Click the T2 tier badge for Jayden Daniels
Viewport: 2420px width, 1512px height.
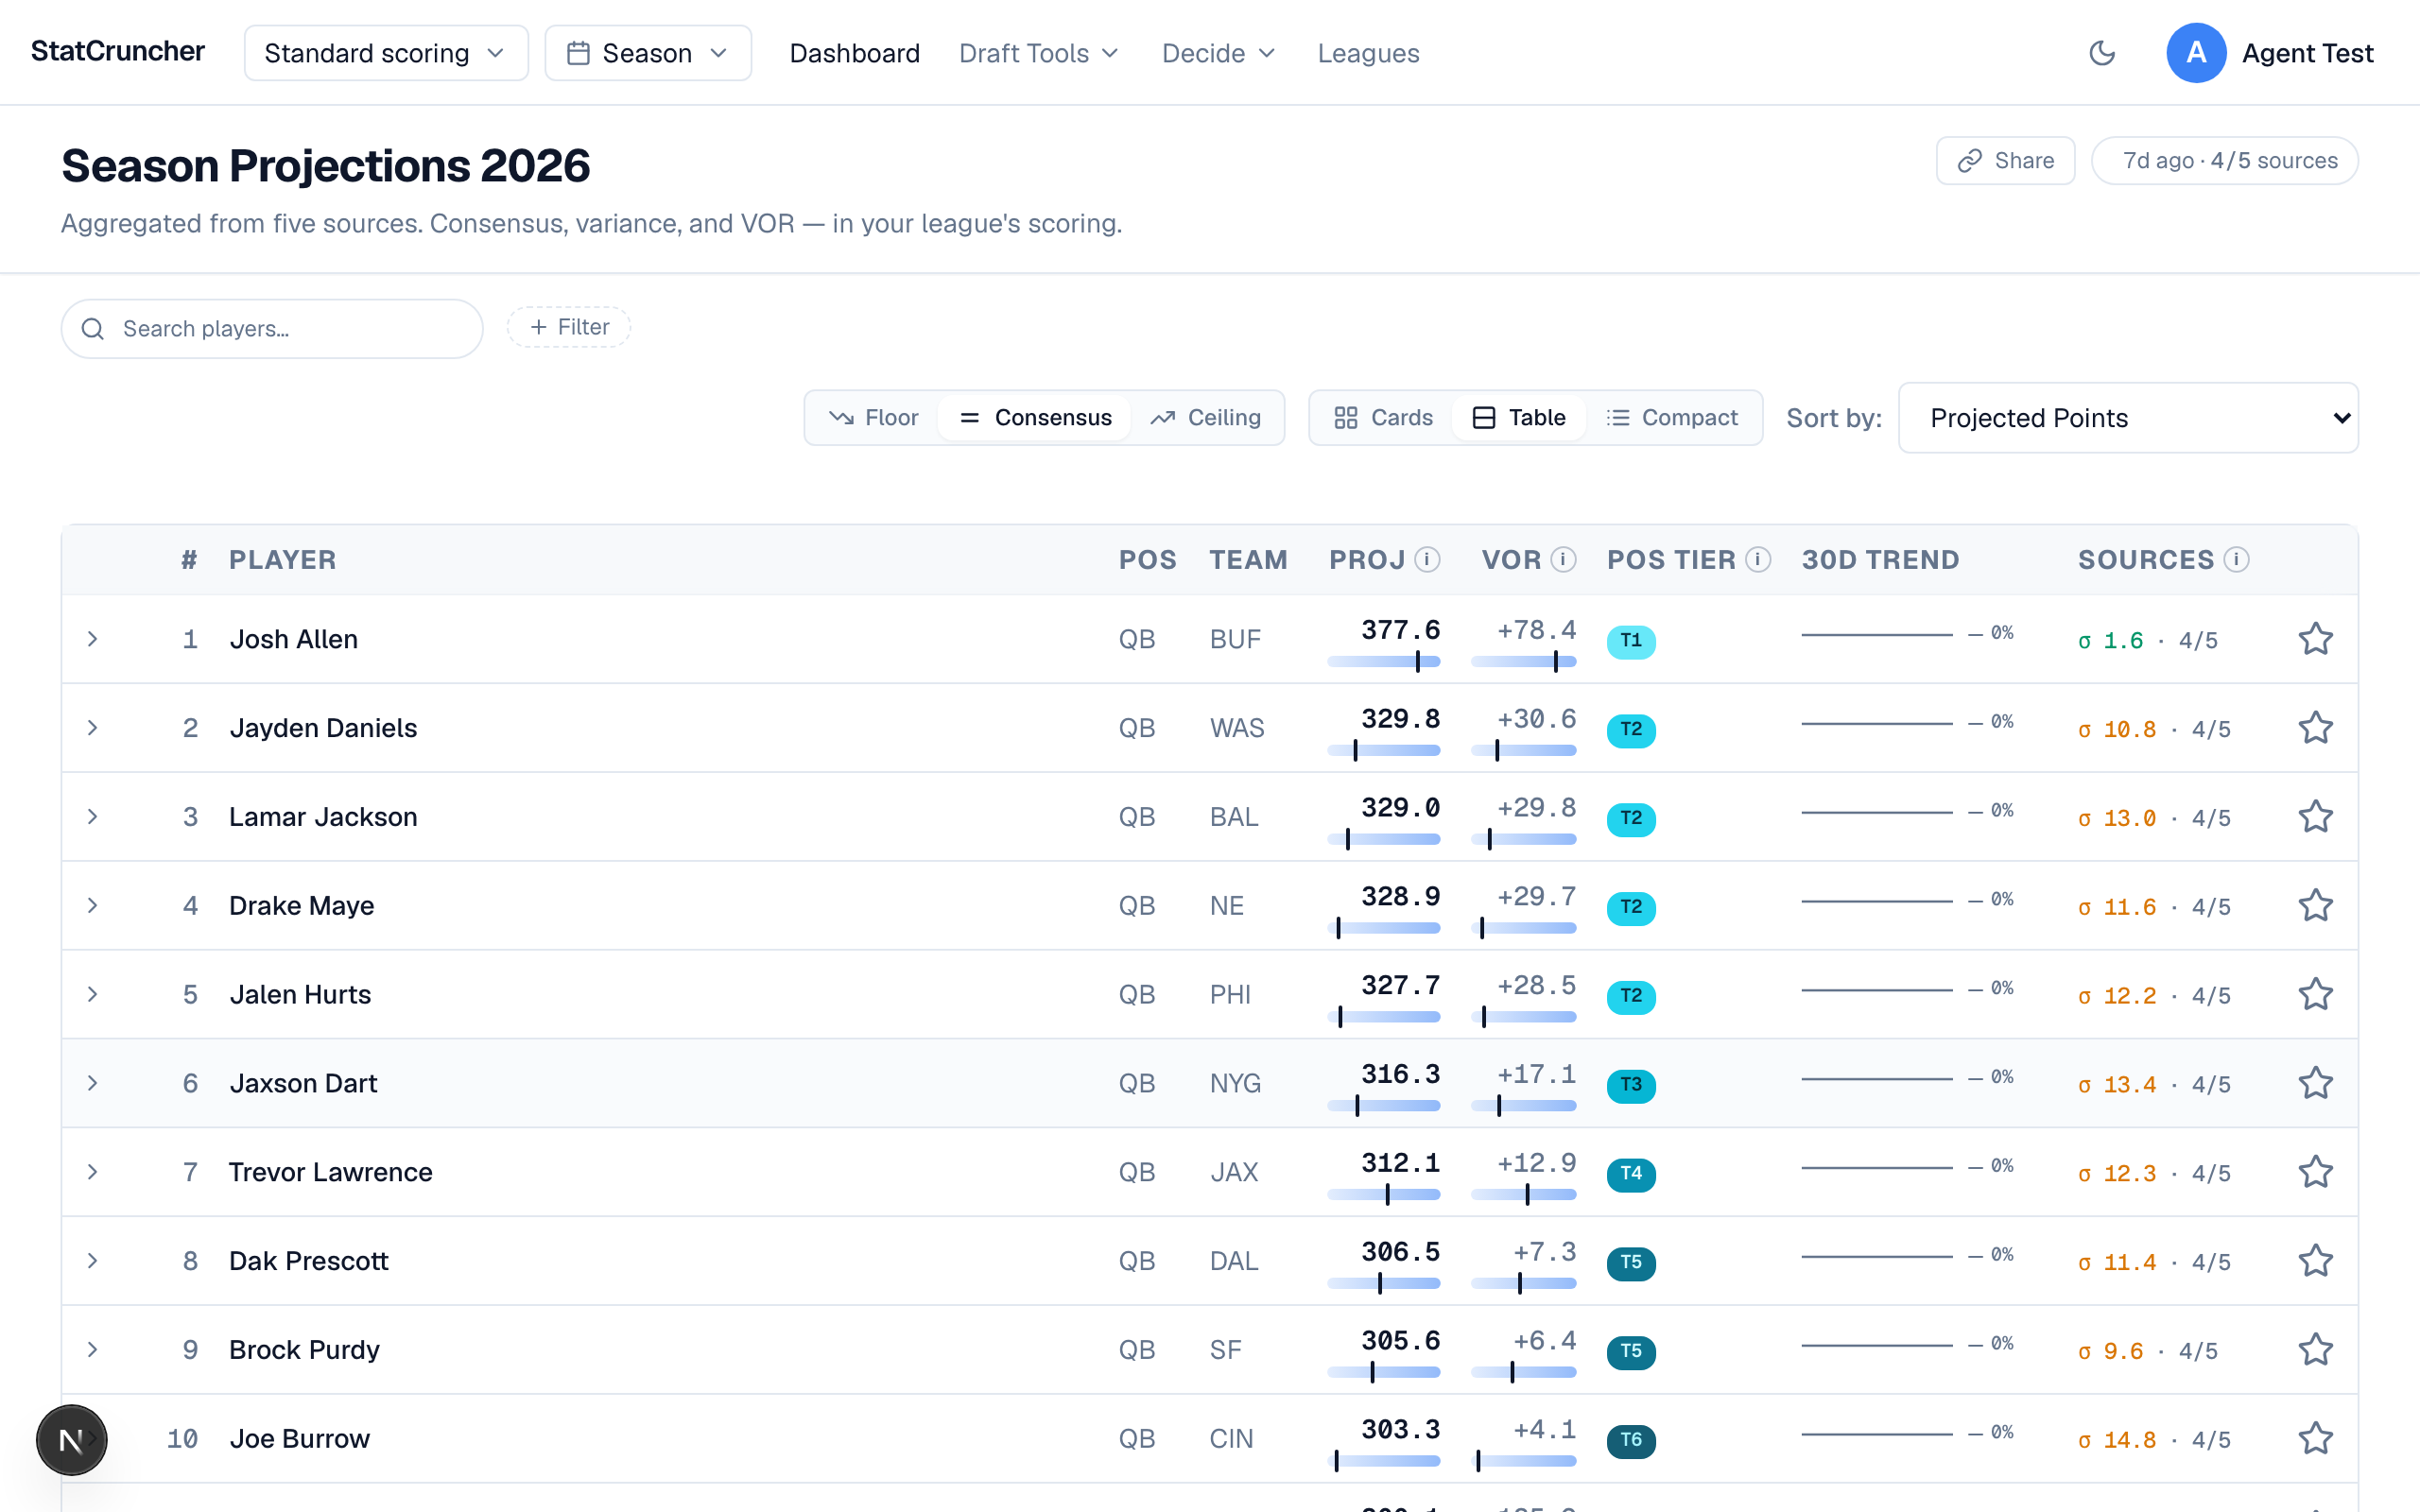pyautogui.click(x=1631, y=730)
